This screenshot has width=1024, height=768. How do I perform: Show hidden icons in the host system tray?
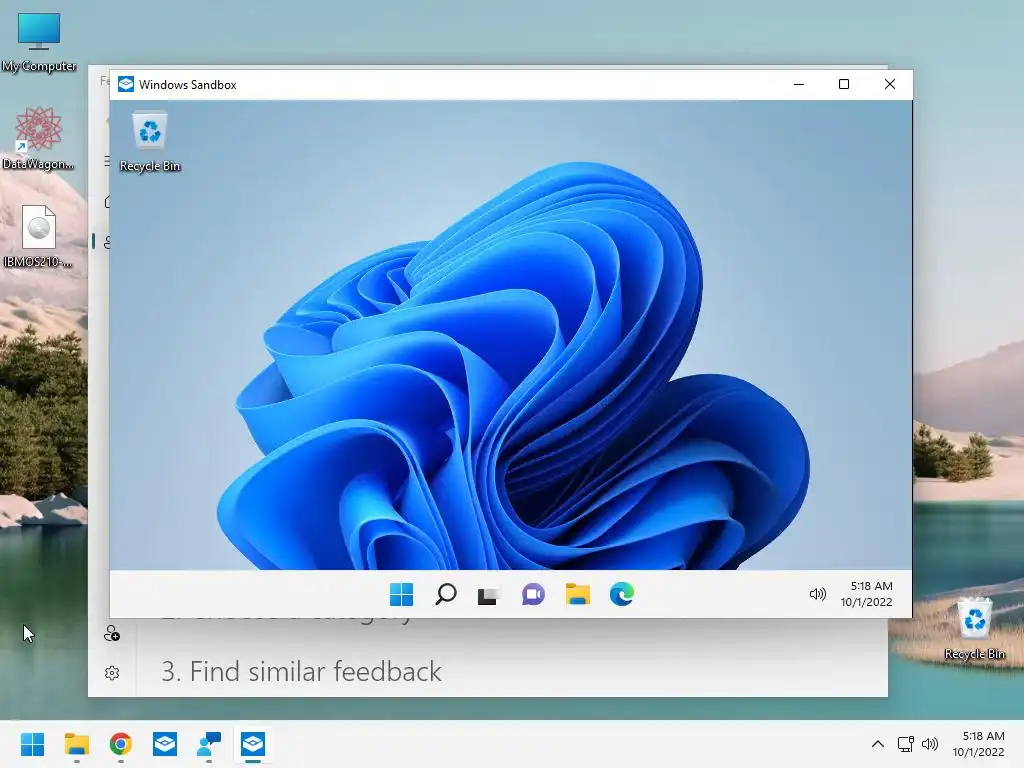(x=878, y=744)
